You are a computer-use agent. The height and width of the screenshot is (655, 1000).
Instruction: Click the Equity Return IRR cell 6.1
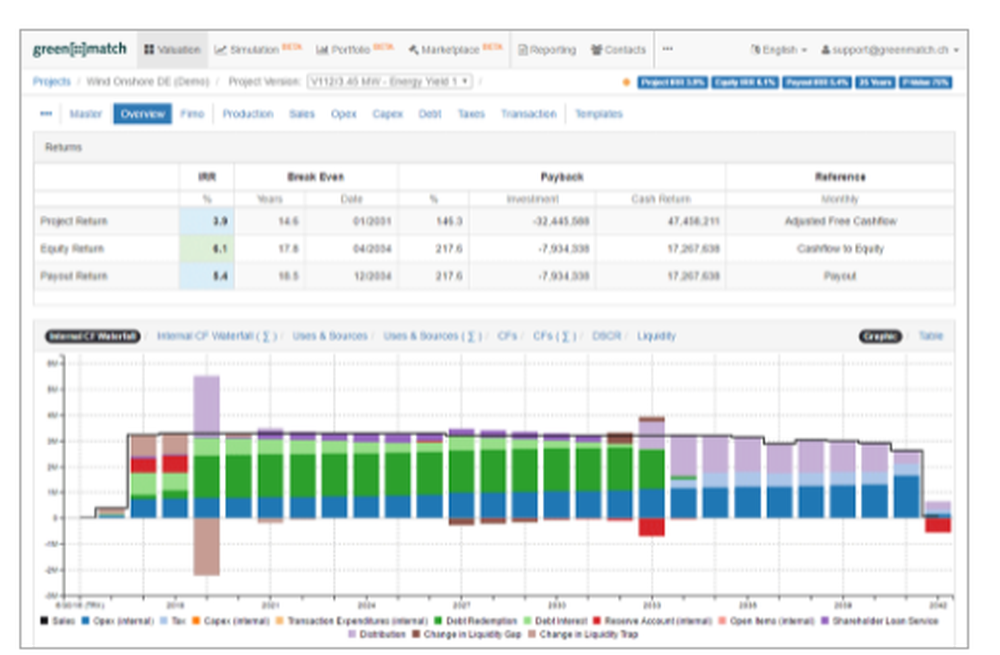207,248
